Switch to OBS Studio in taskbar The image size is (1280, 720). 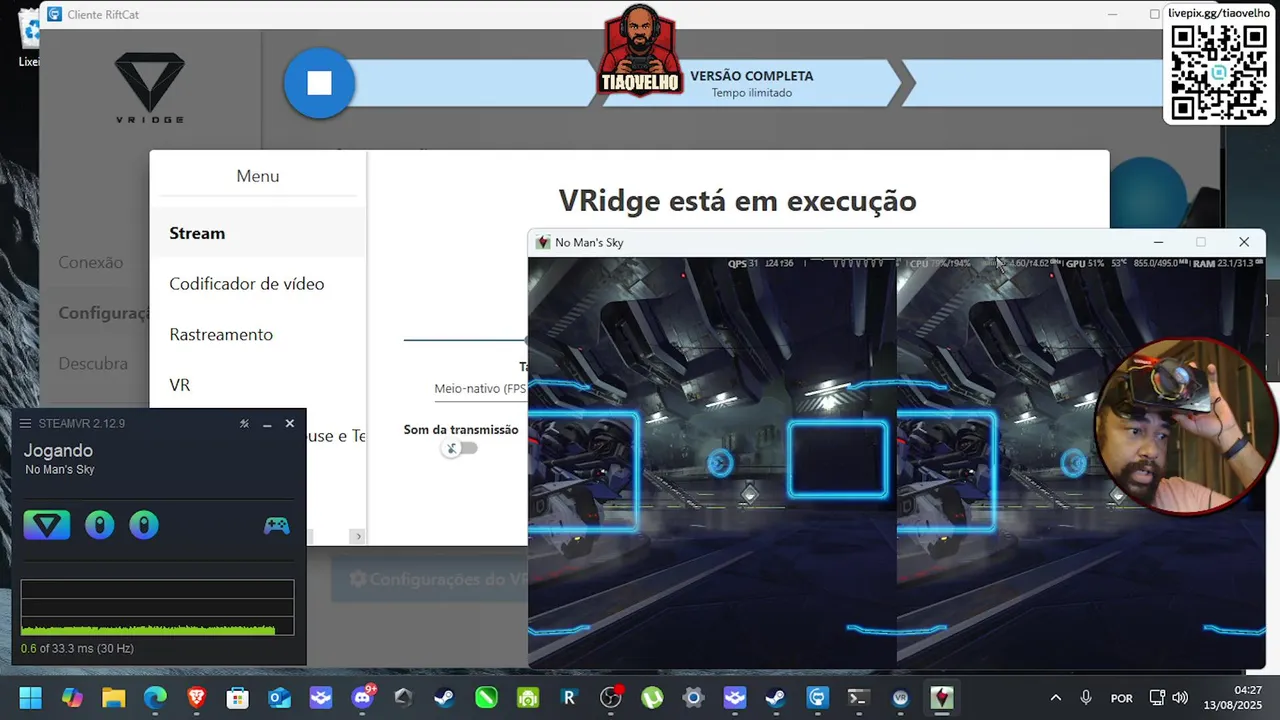tap(611, 698)
